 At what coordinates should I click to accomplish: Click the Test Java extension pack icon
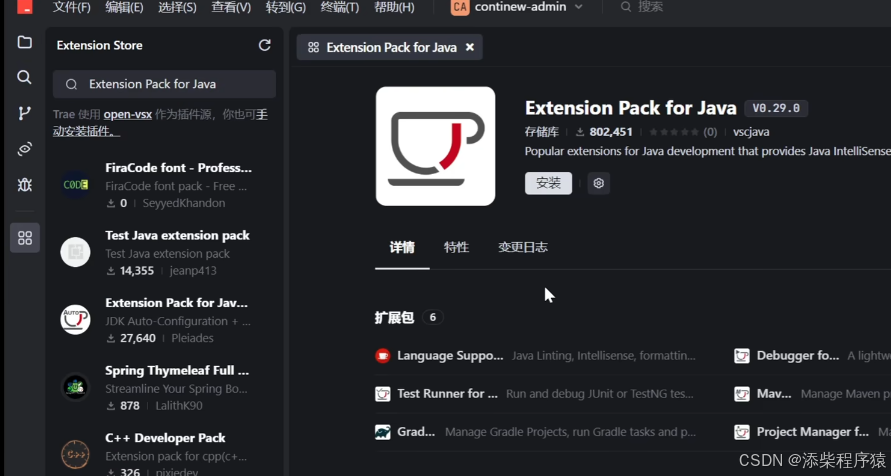click(75, 252)
